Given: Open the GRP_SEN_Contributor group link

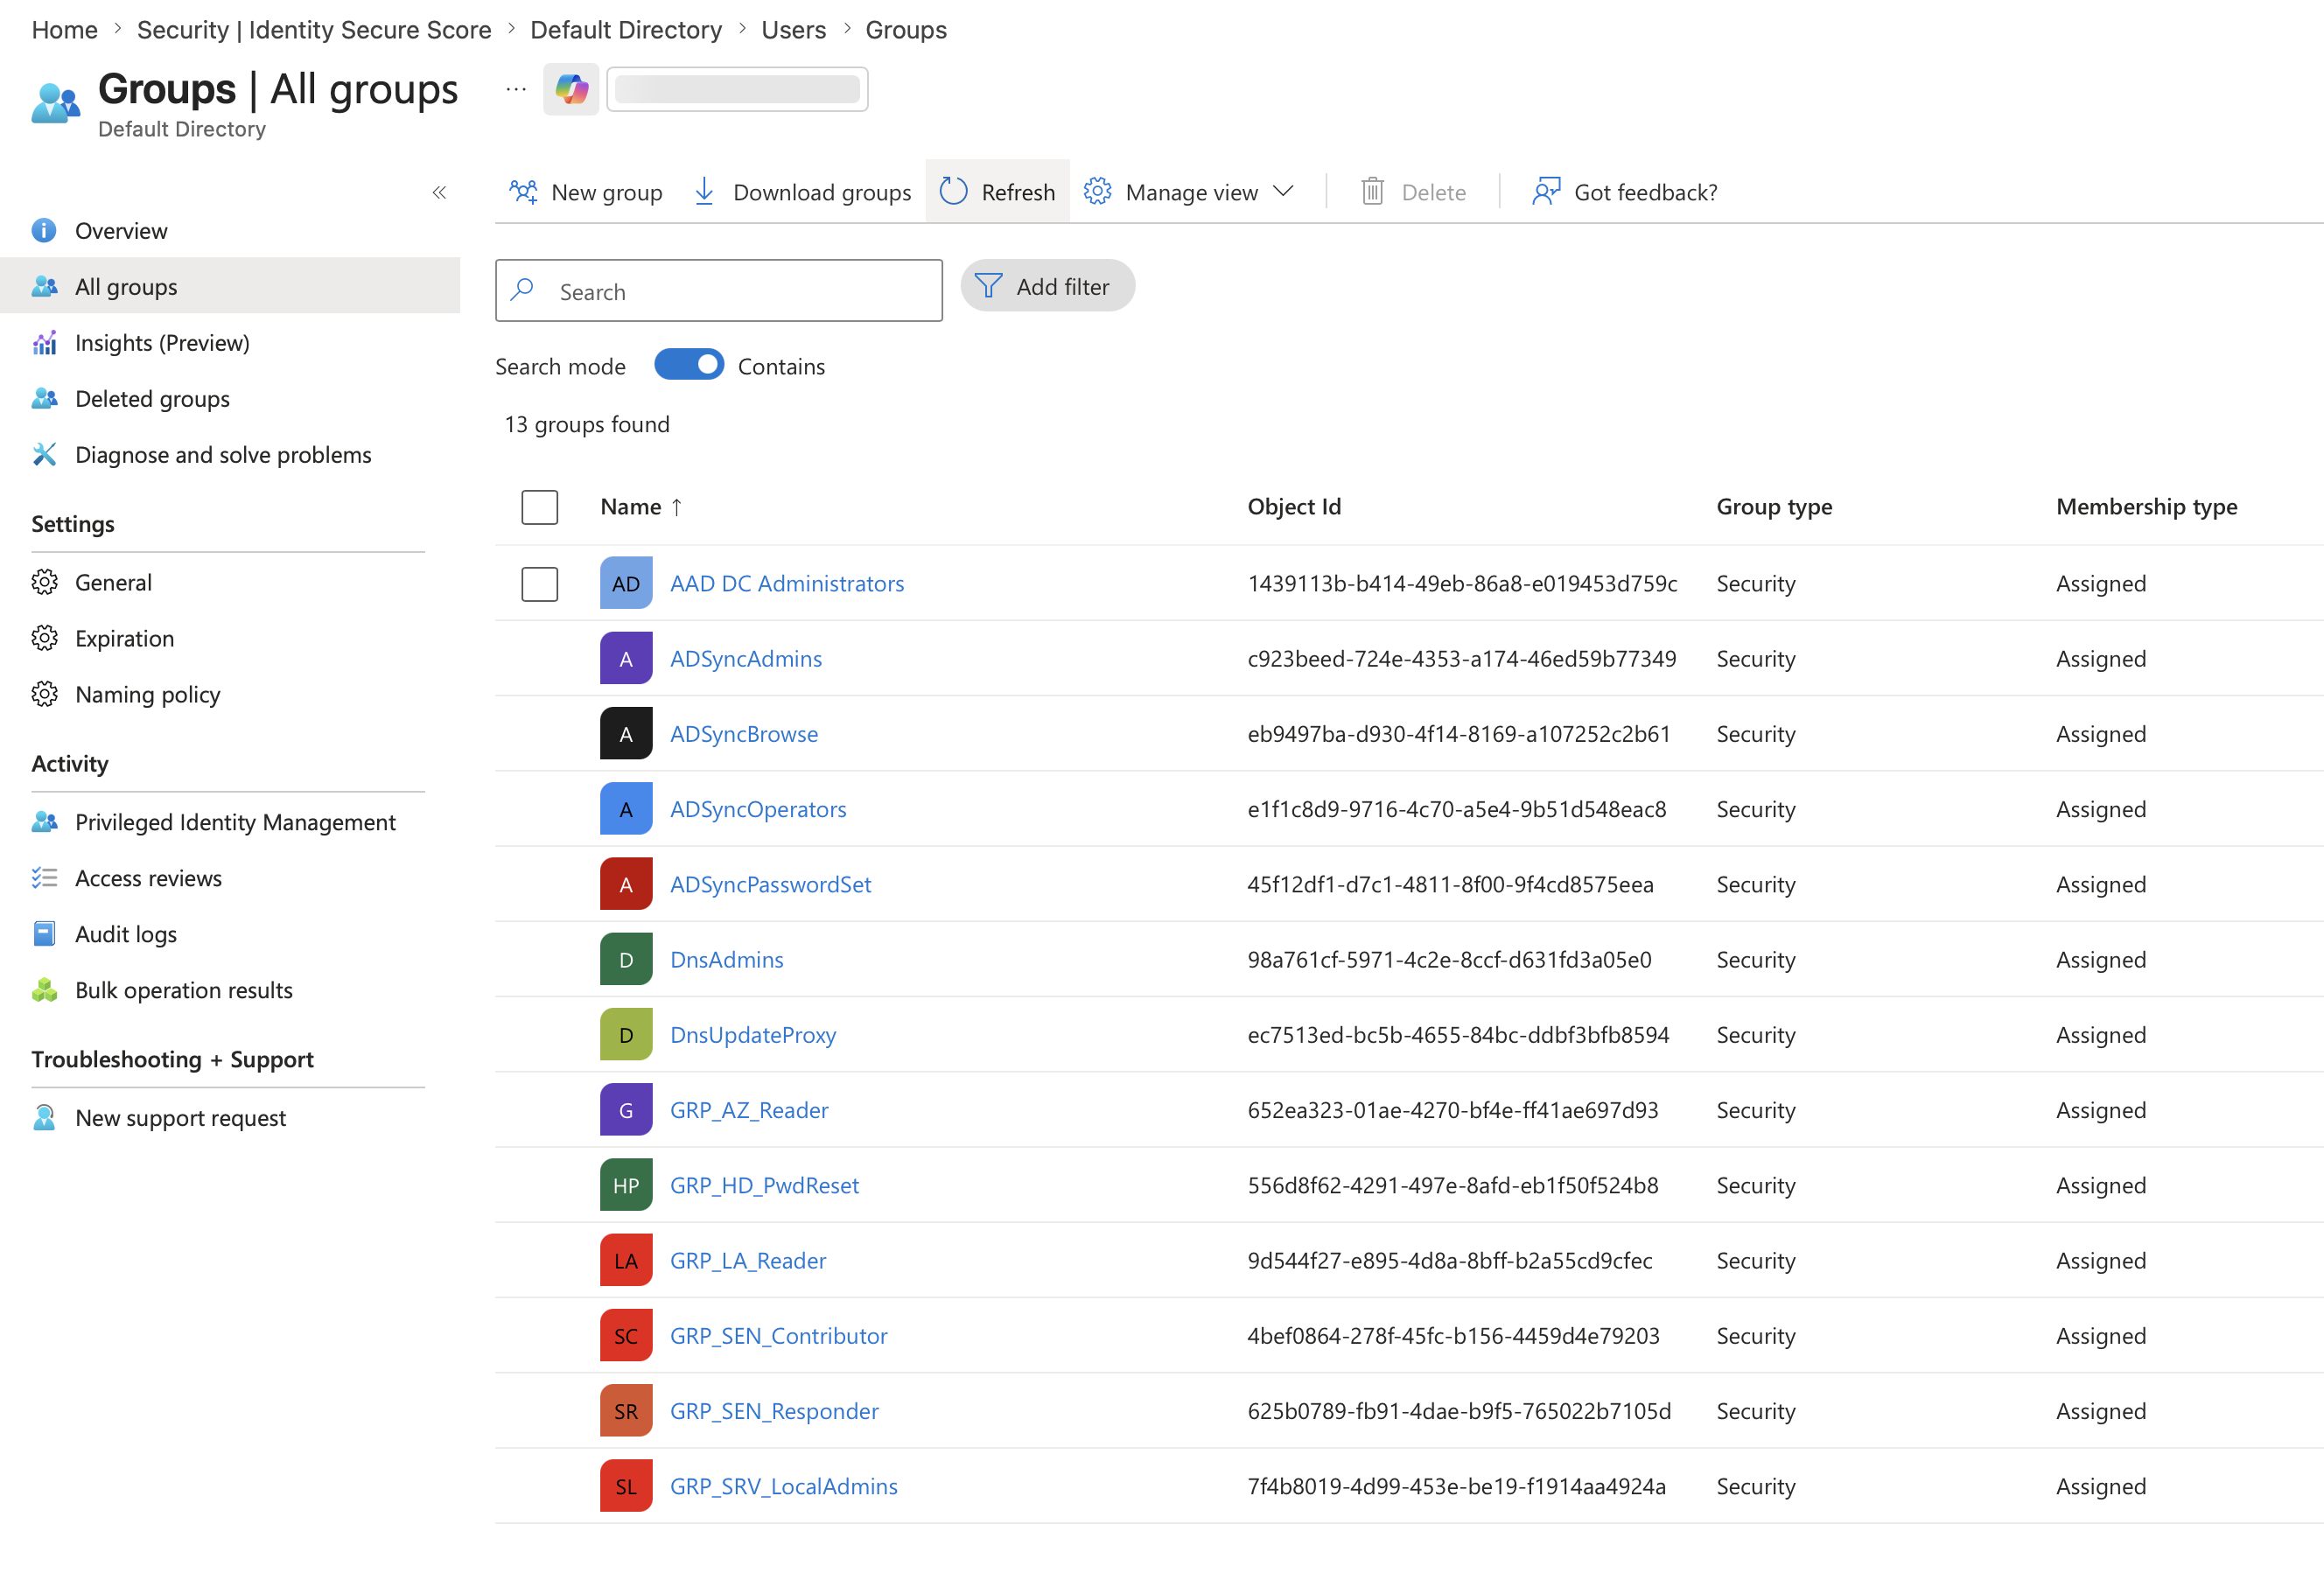Looking at the screenshot, I should pyautogui.click(x=778, y=1336).
